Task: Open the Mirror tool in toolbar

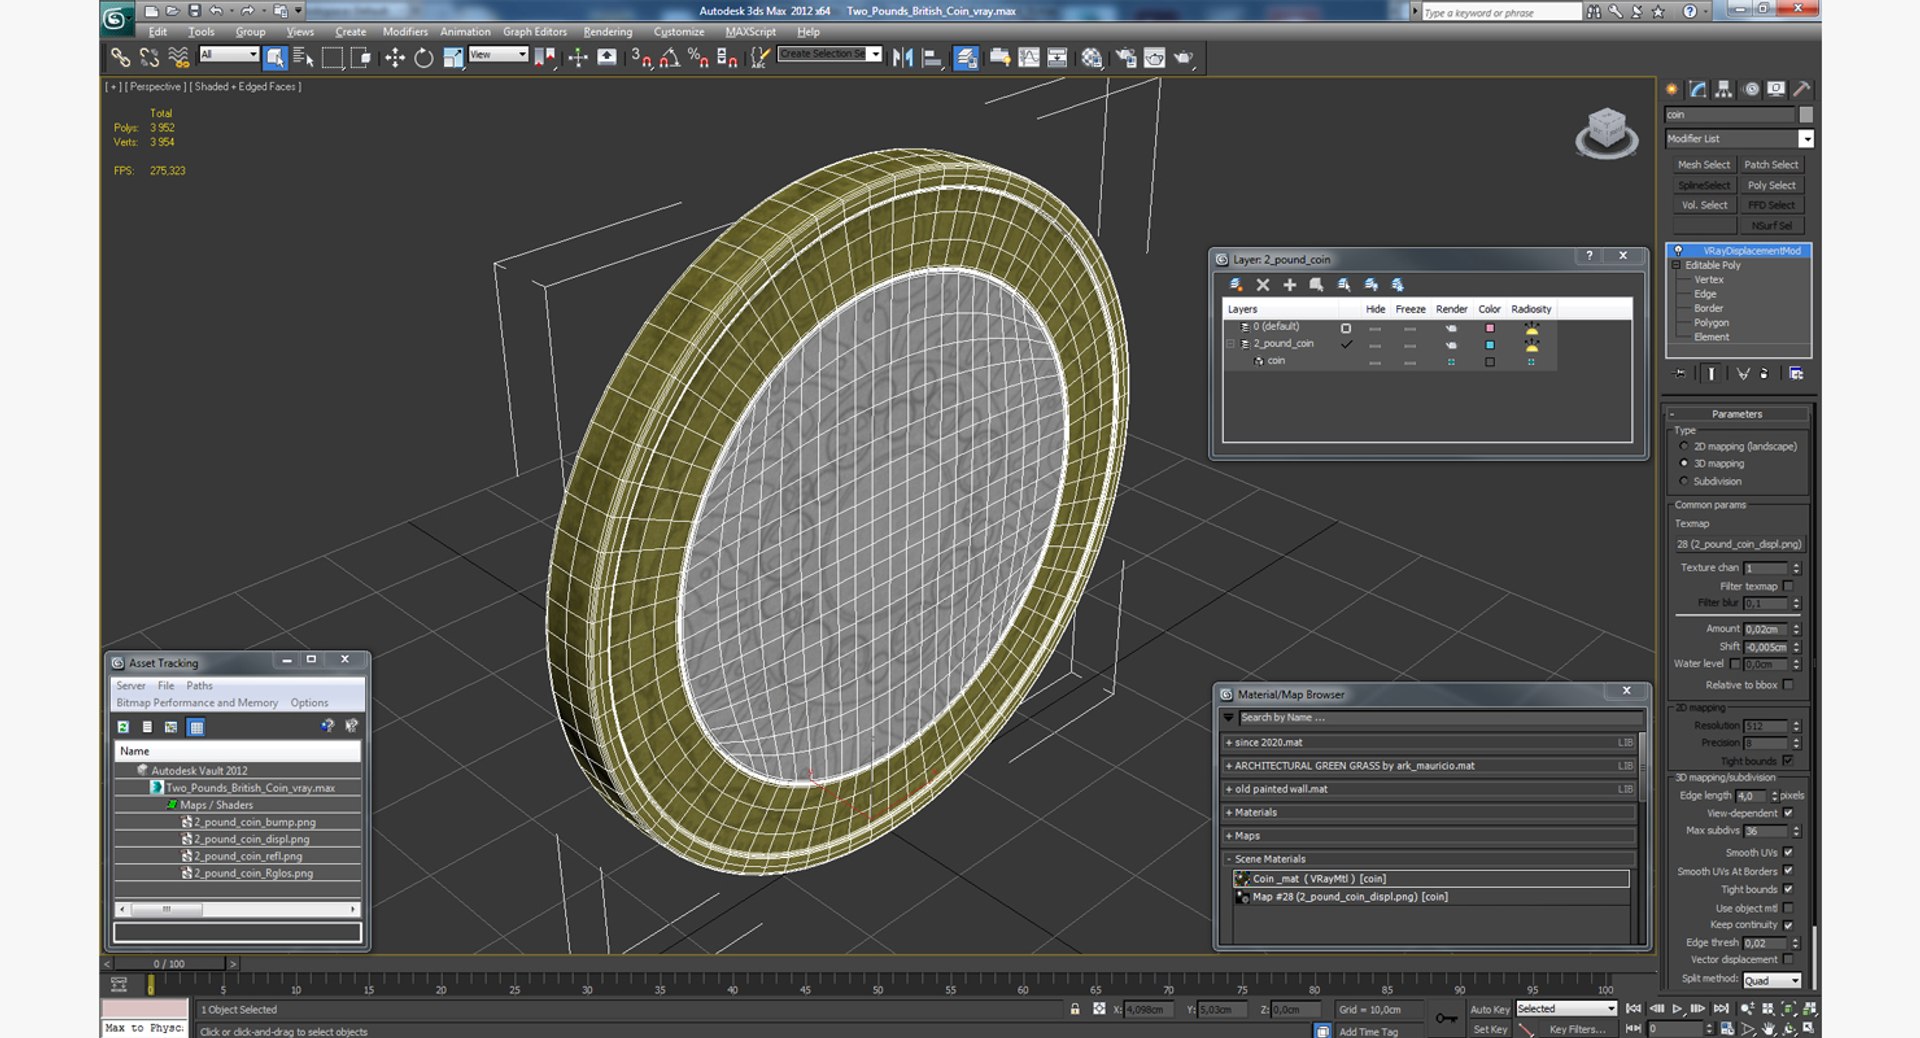Action: coord(902,58)
